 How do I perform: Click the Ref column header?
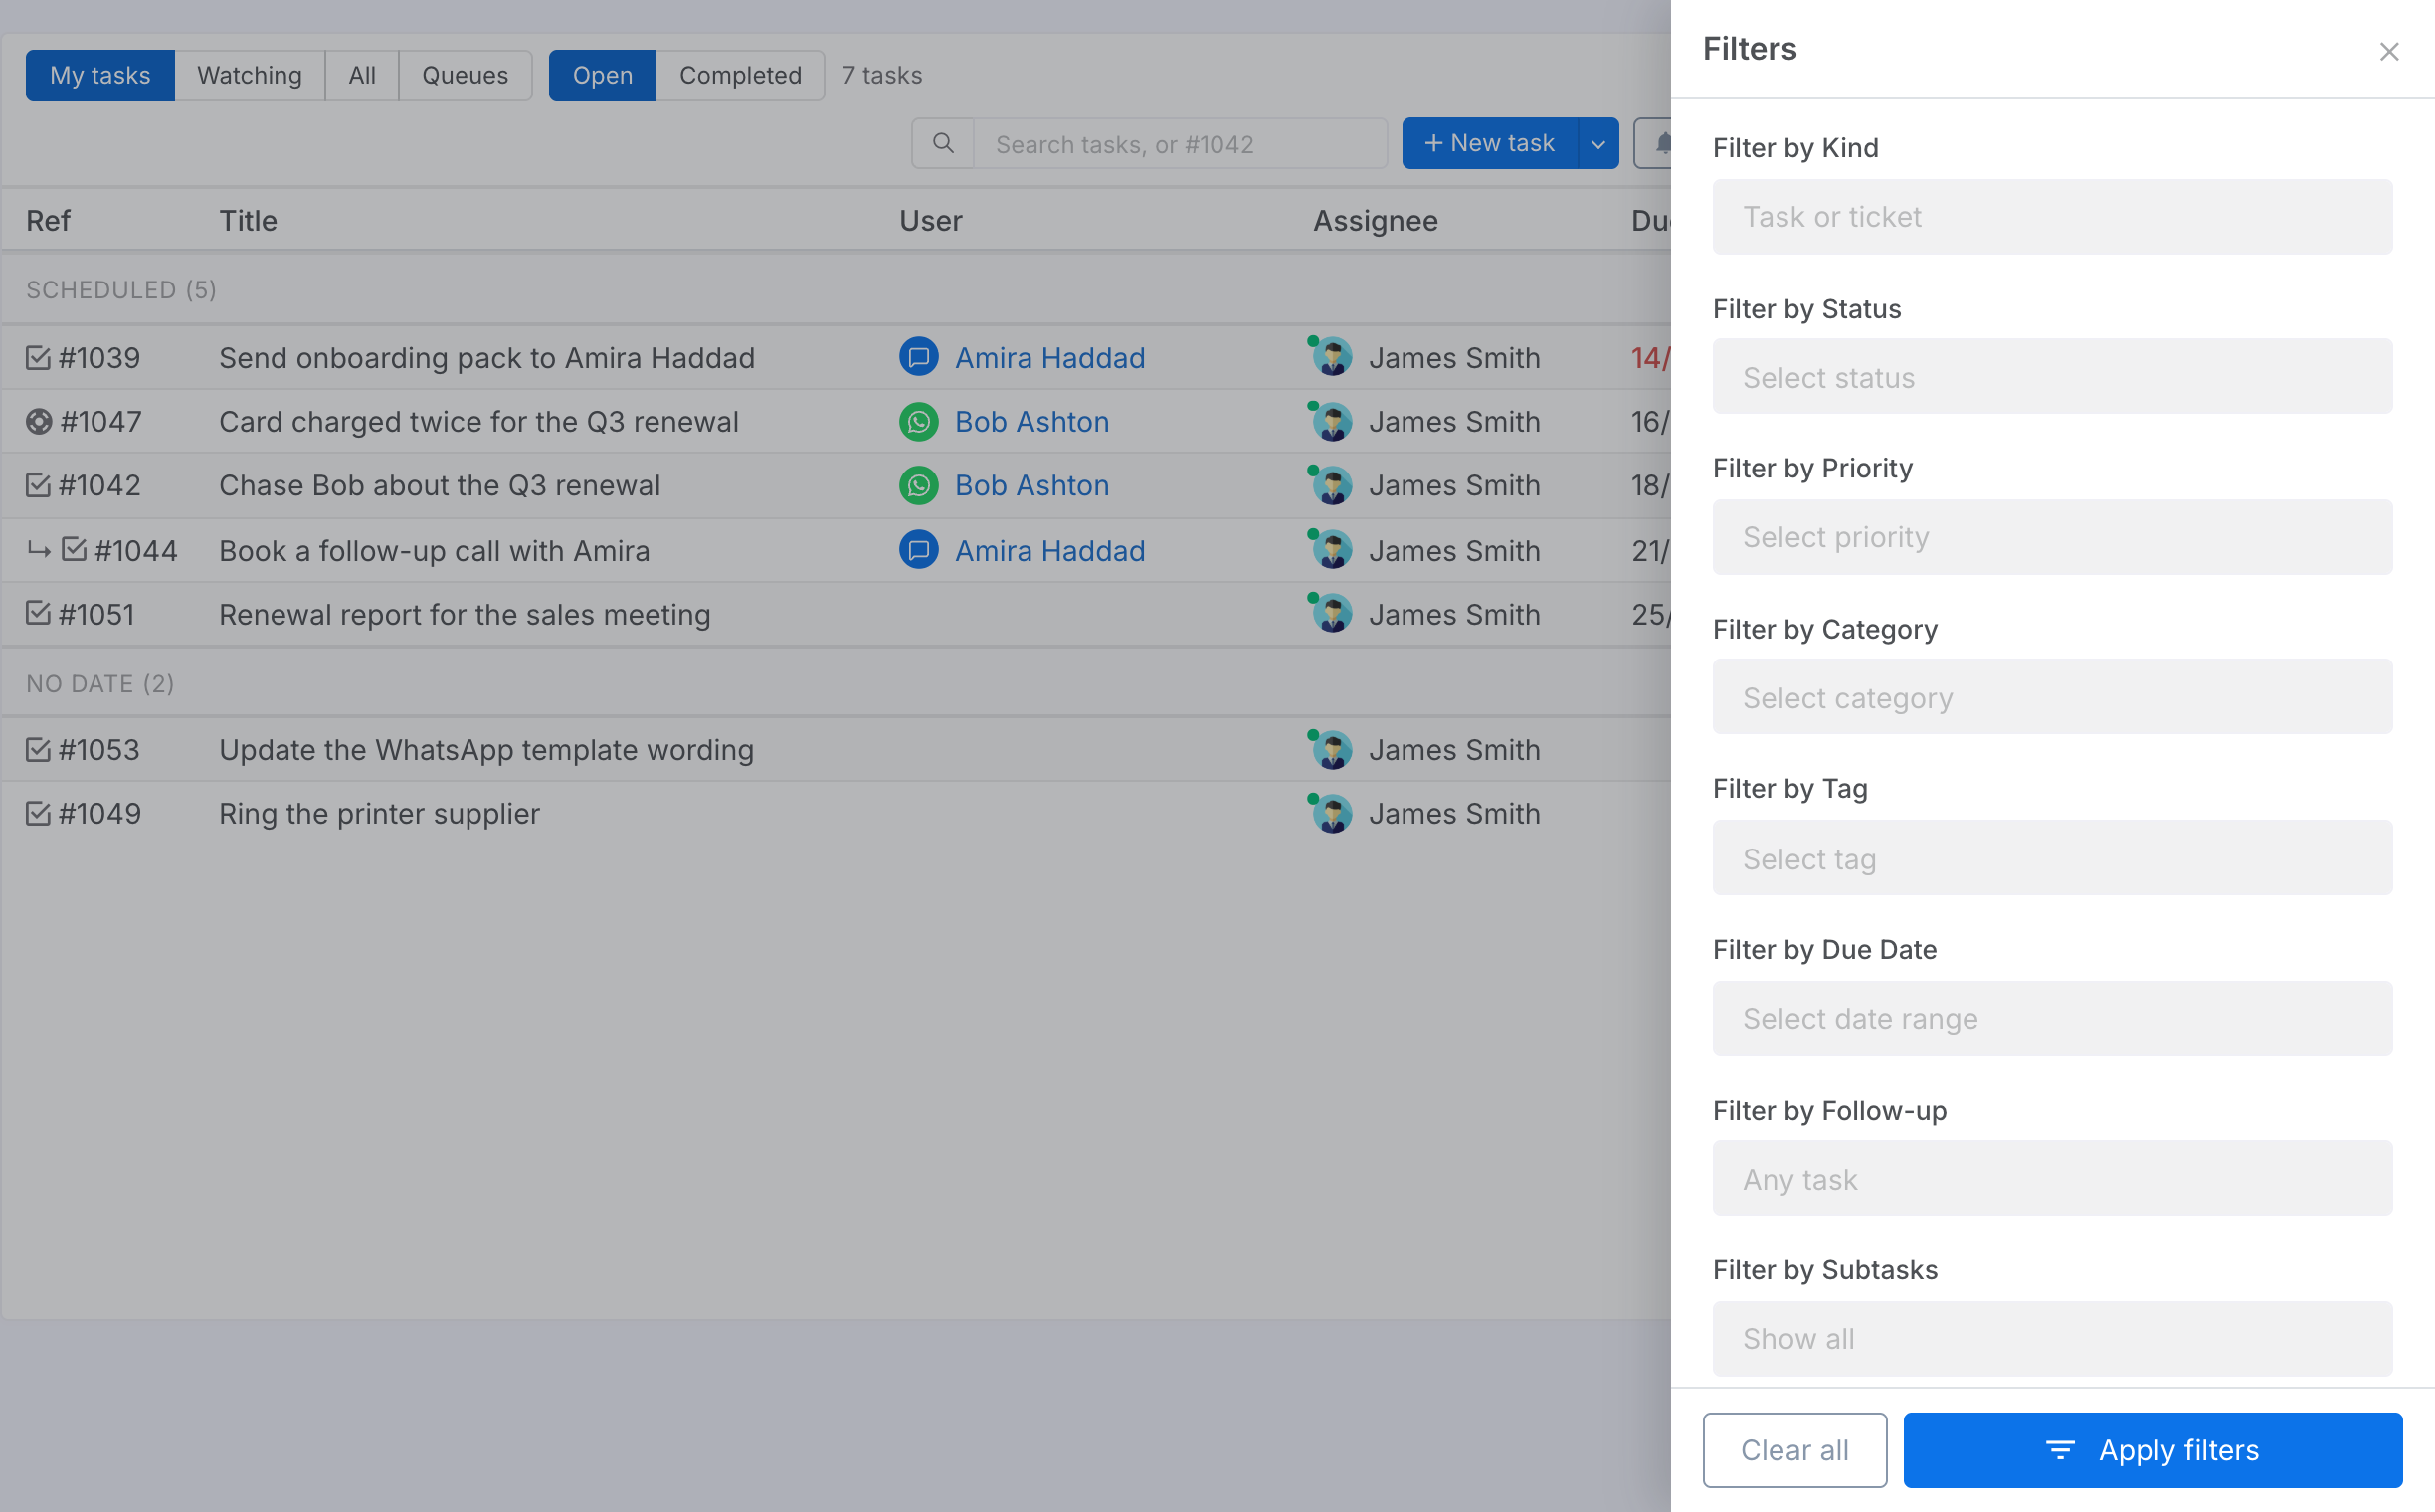[48, 220]
